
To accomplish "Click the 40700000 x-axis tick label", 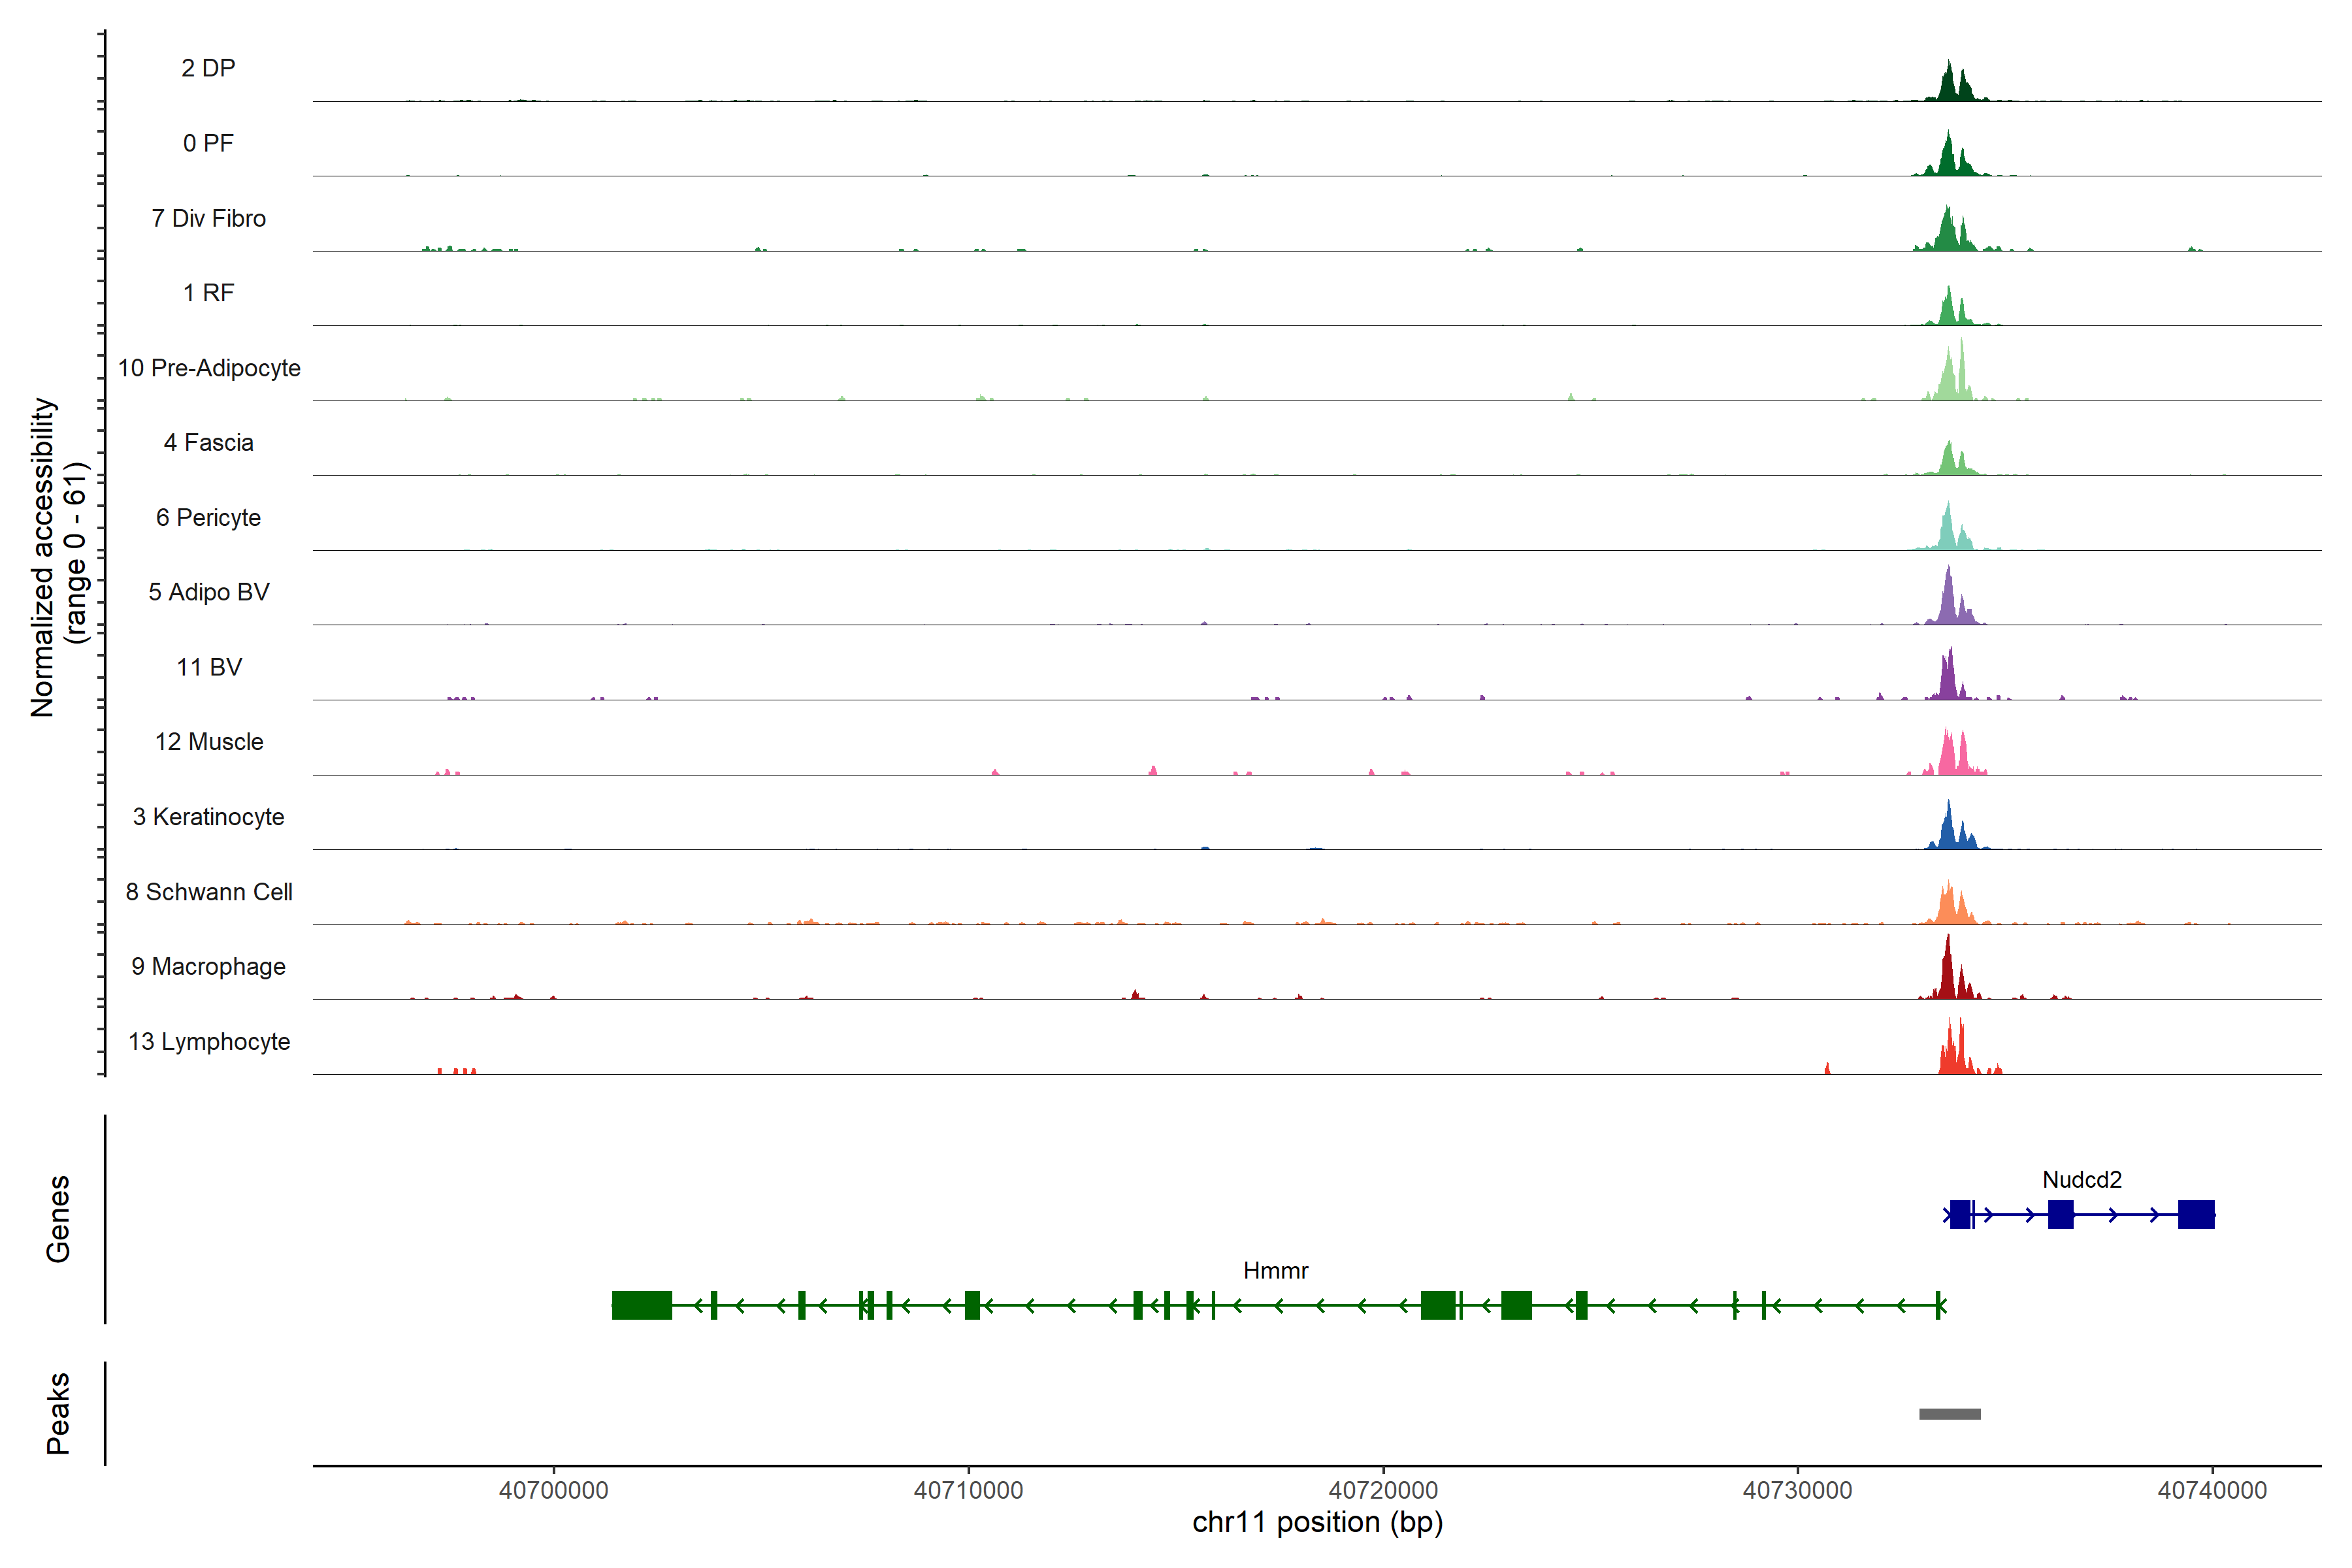I will [553, 1490].
